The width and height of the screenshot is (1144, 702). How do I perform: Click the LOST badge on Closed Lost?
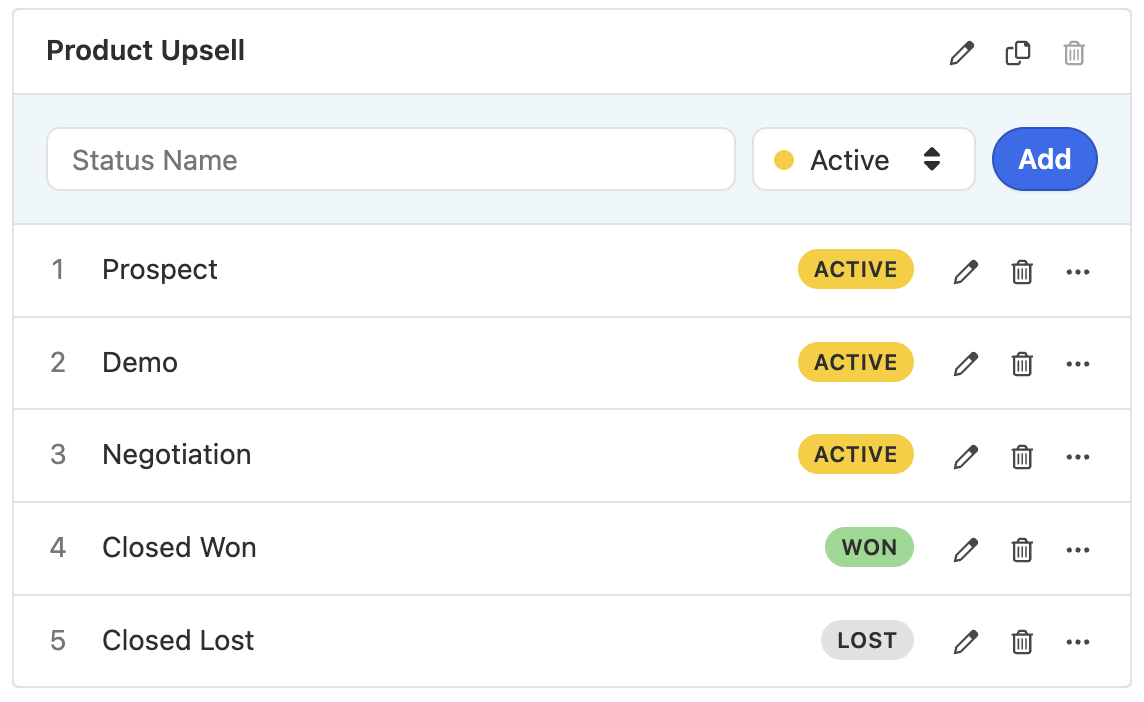pos(867,640)
